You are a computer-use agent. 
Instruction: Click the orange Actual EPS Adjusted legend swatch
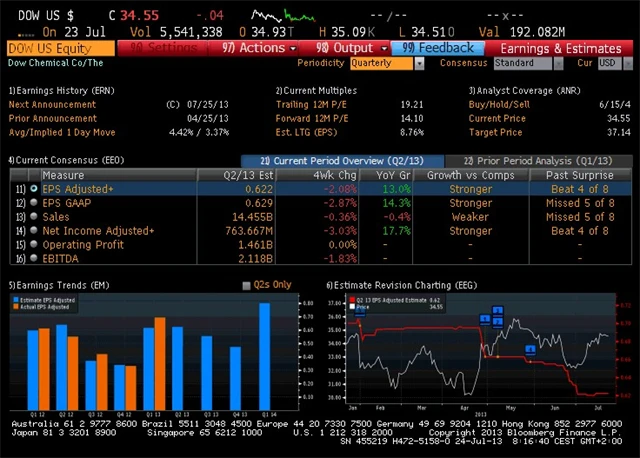(17, 305)
